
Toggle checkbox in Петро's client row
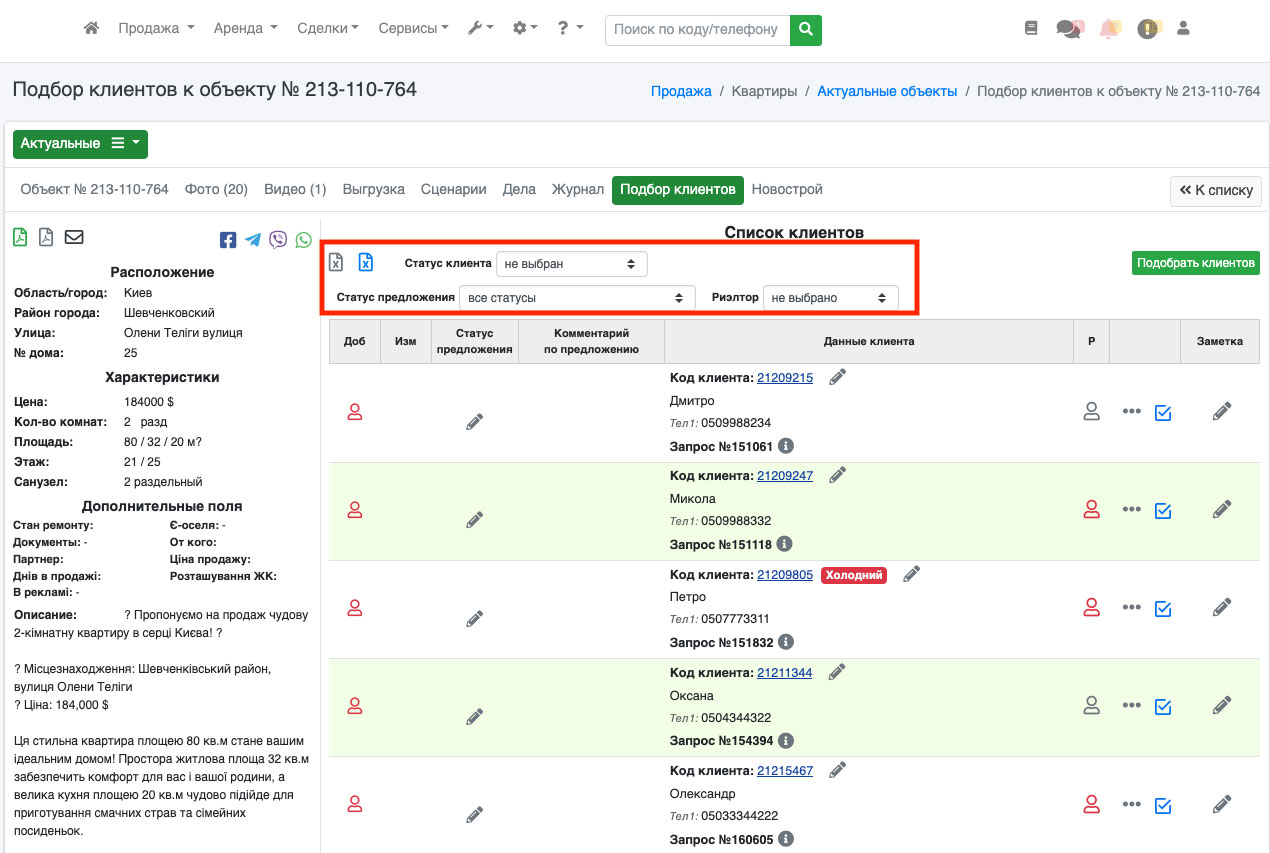(1163, 608)
